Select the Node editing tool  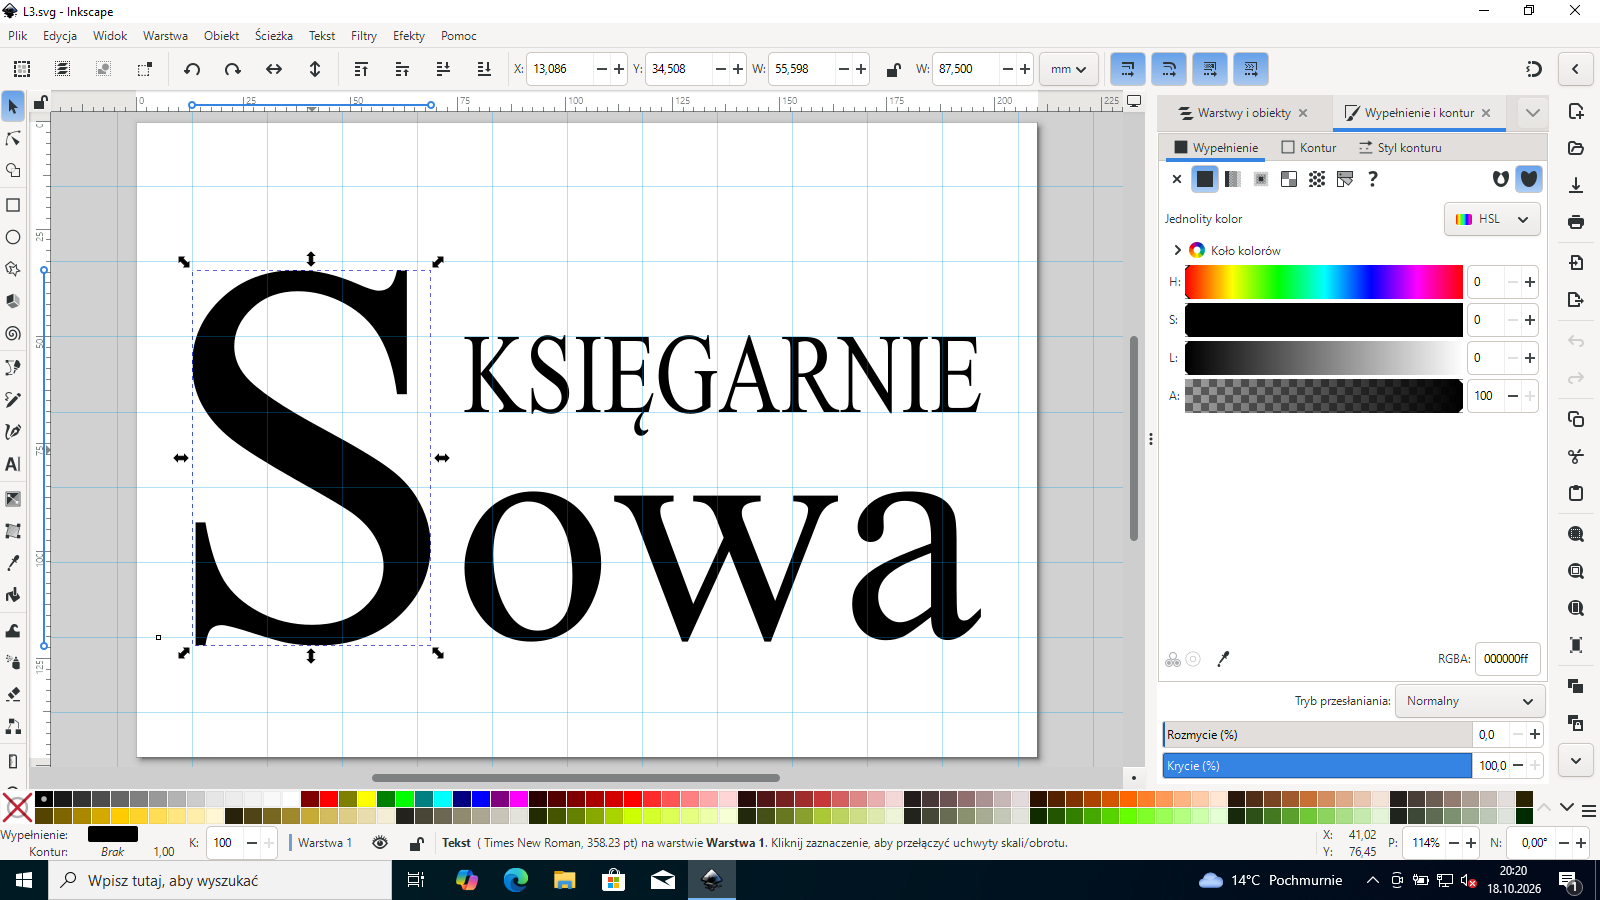click(13, 138)
